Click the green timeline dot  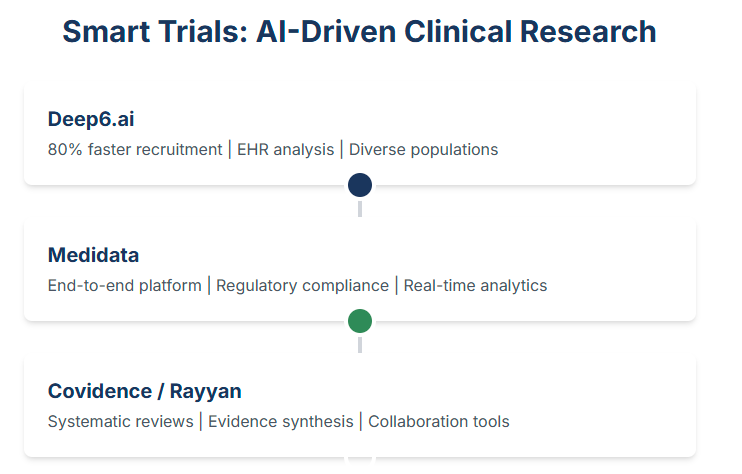tap(360, 321)
